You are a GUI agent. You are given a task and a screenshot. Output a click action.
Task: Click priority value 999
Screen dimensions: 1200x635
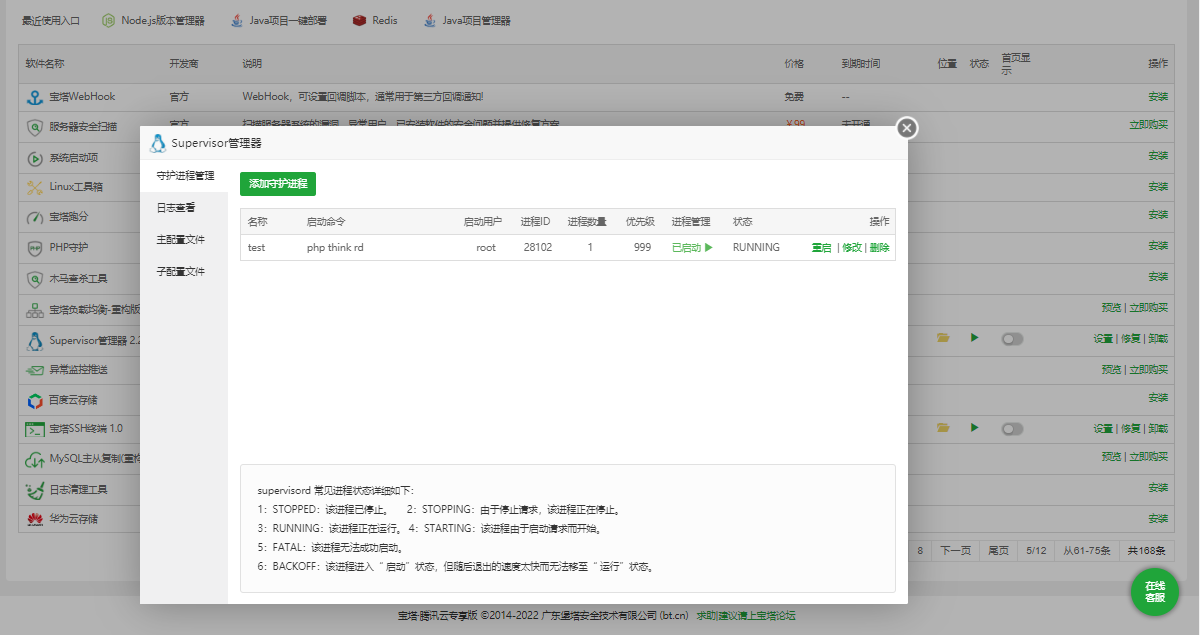pos(643,247)
